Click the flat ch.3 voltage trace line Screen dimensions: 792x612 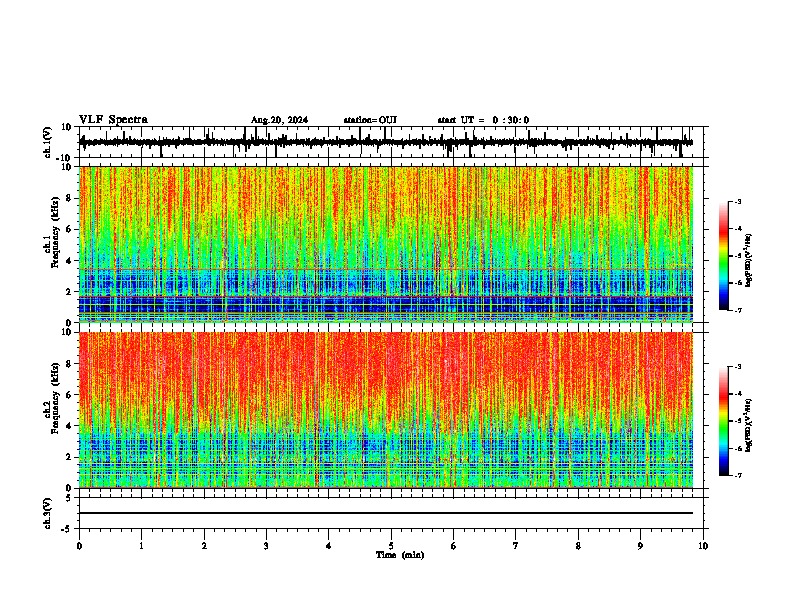pyautogui.click(x=386, y=513)
